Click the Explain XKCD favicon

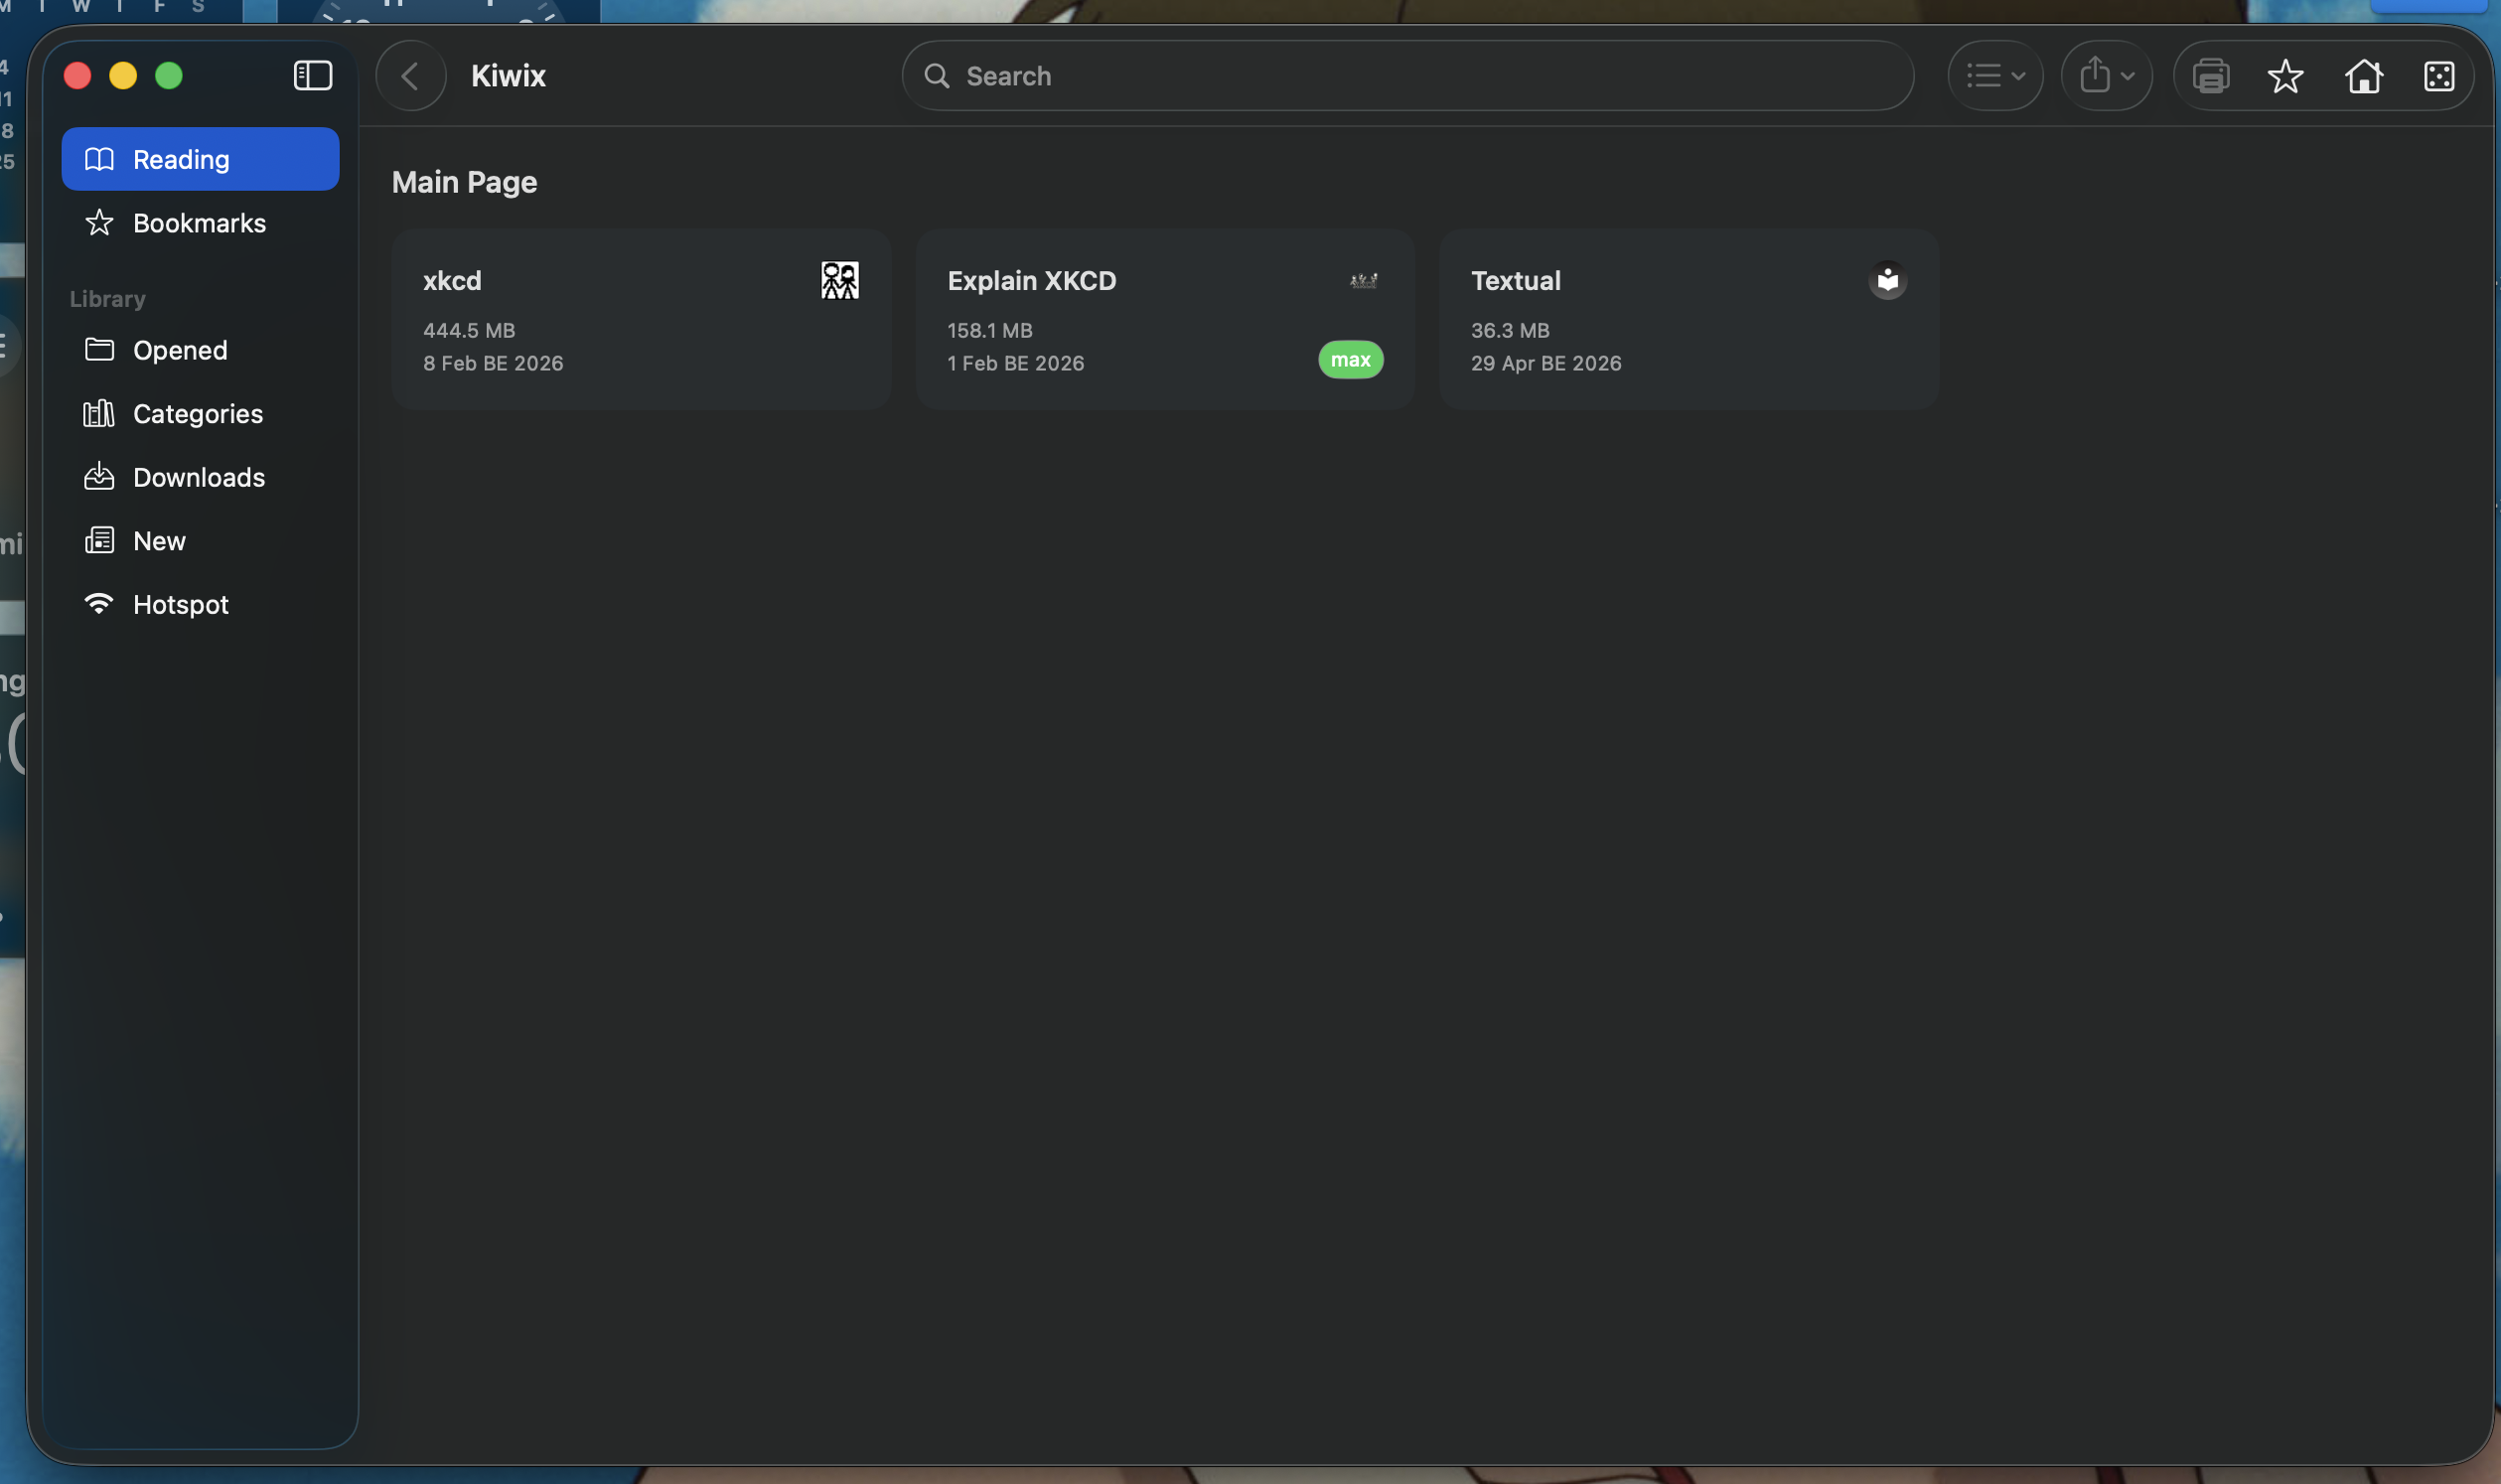coord(1364,281)
